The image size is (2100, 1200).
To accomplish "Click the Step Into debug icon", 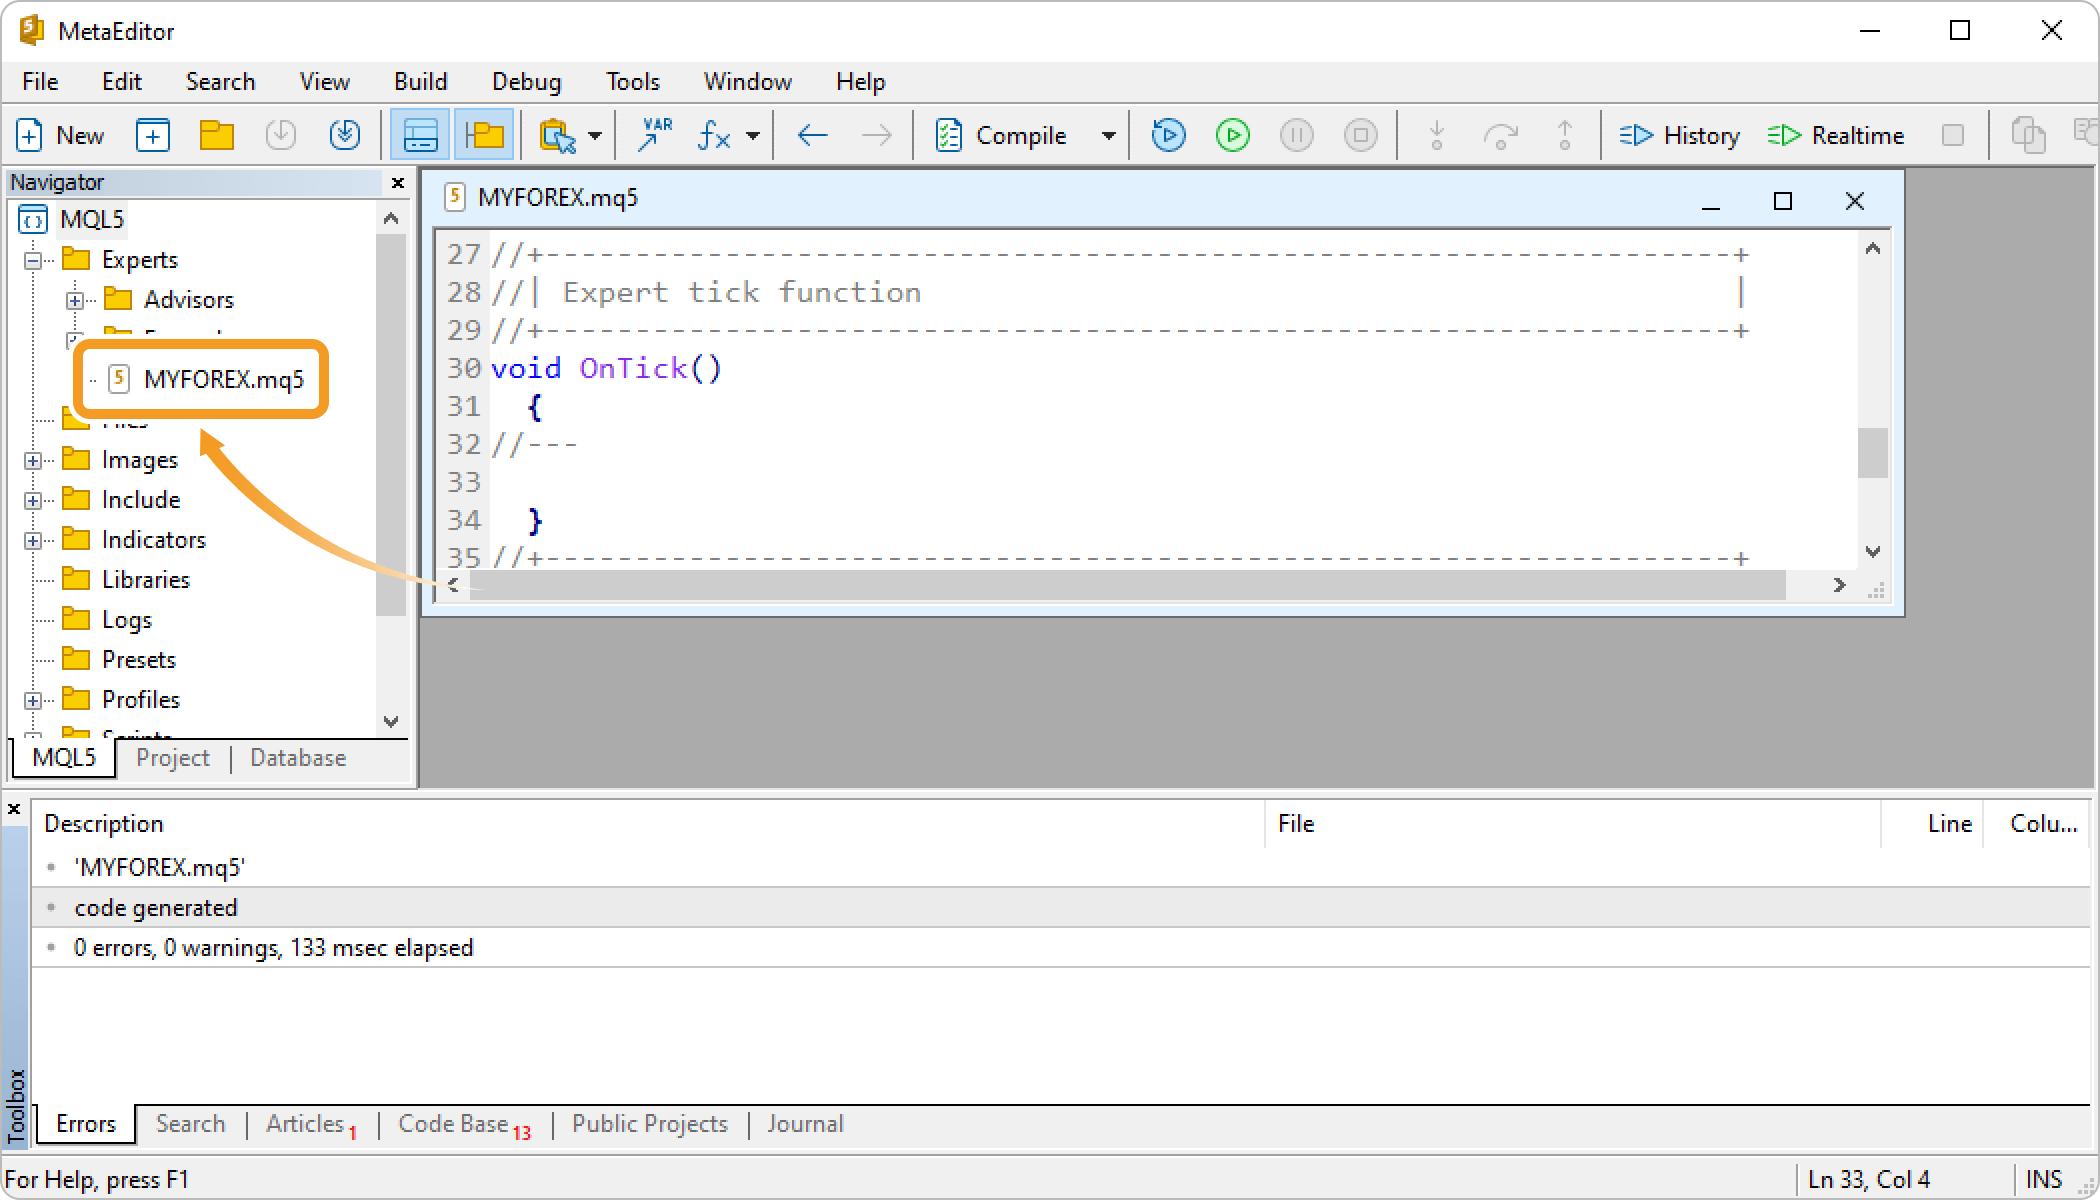I will [1437, 136].
